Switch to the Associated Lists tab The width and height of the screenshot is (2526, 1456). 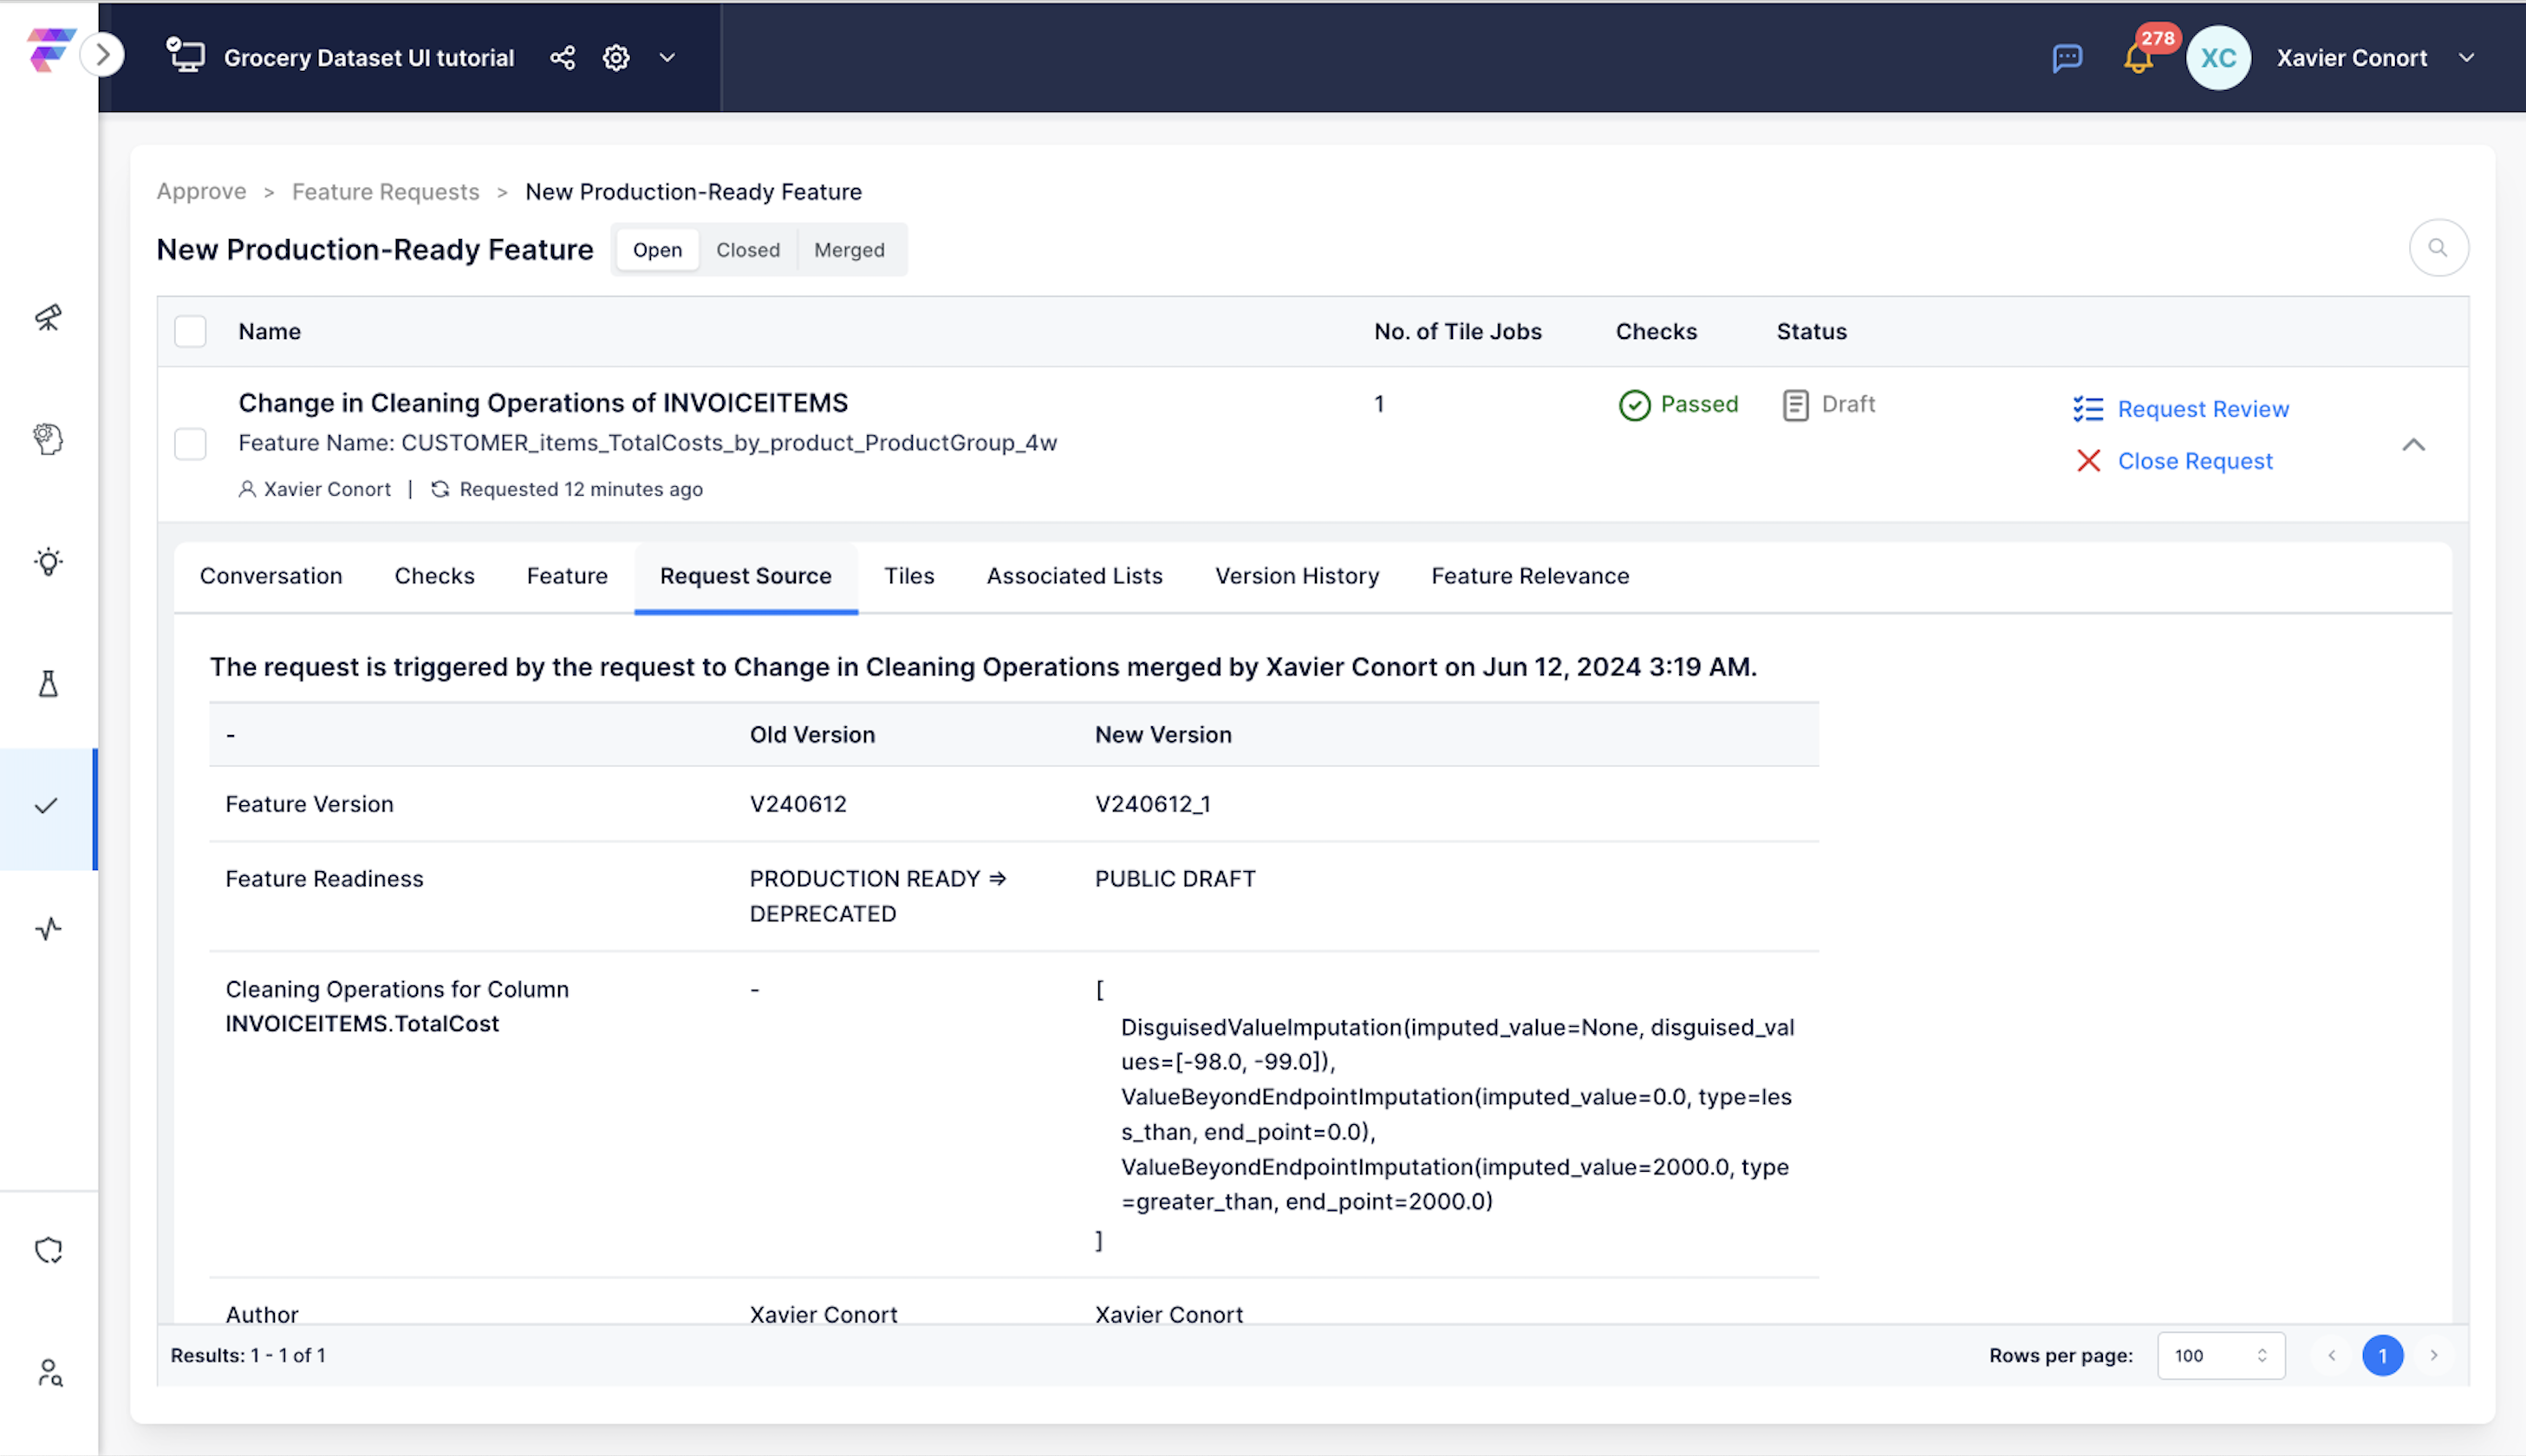pos(1074,576)
